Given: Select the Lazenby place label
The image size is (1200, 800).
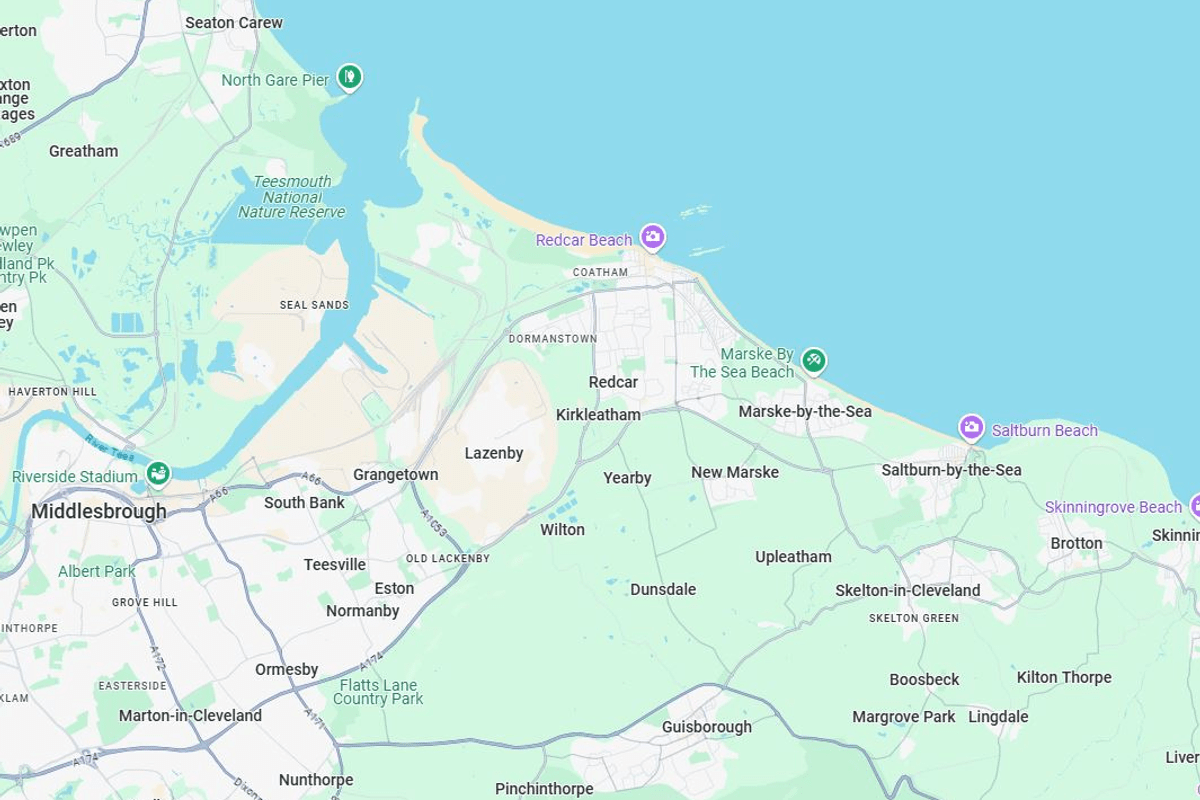Looking at the screenshot, I should [x=494, y=453].
